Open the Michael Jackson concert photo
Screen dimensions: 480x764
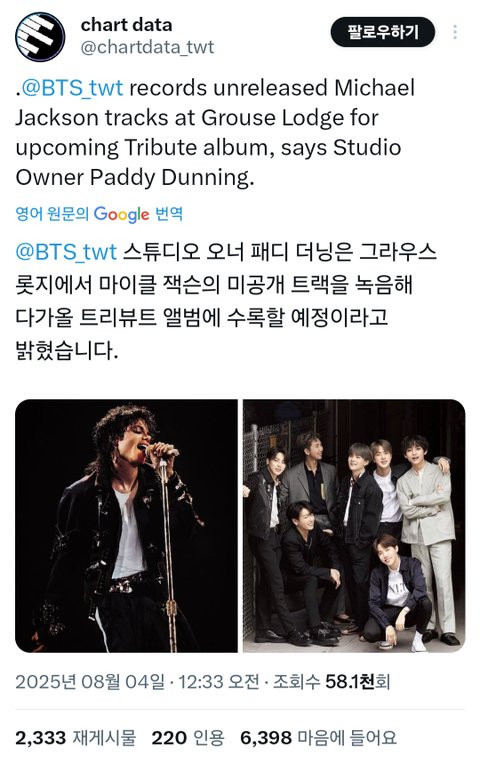click(x=126, y=526)
